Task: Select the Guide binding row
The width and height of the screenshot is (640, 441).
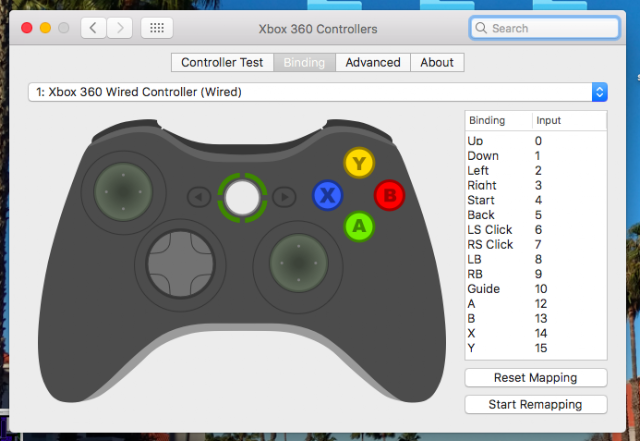Action: (536, 289)
